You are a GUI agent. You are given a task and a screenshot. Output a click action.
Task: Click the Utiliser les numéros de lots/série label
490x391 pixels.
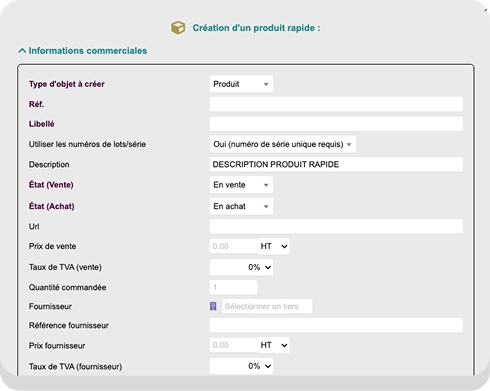[87, 144]
